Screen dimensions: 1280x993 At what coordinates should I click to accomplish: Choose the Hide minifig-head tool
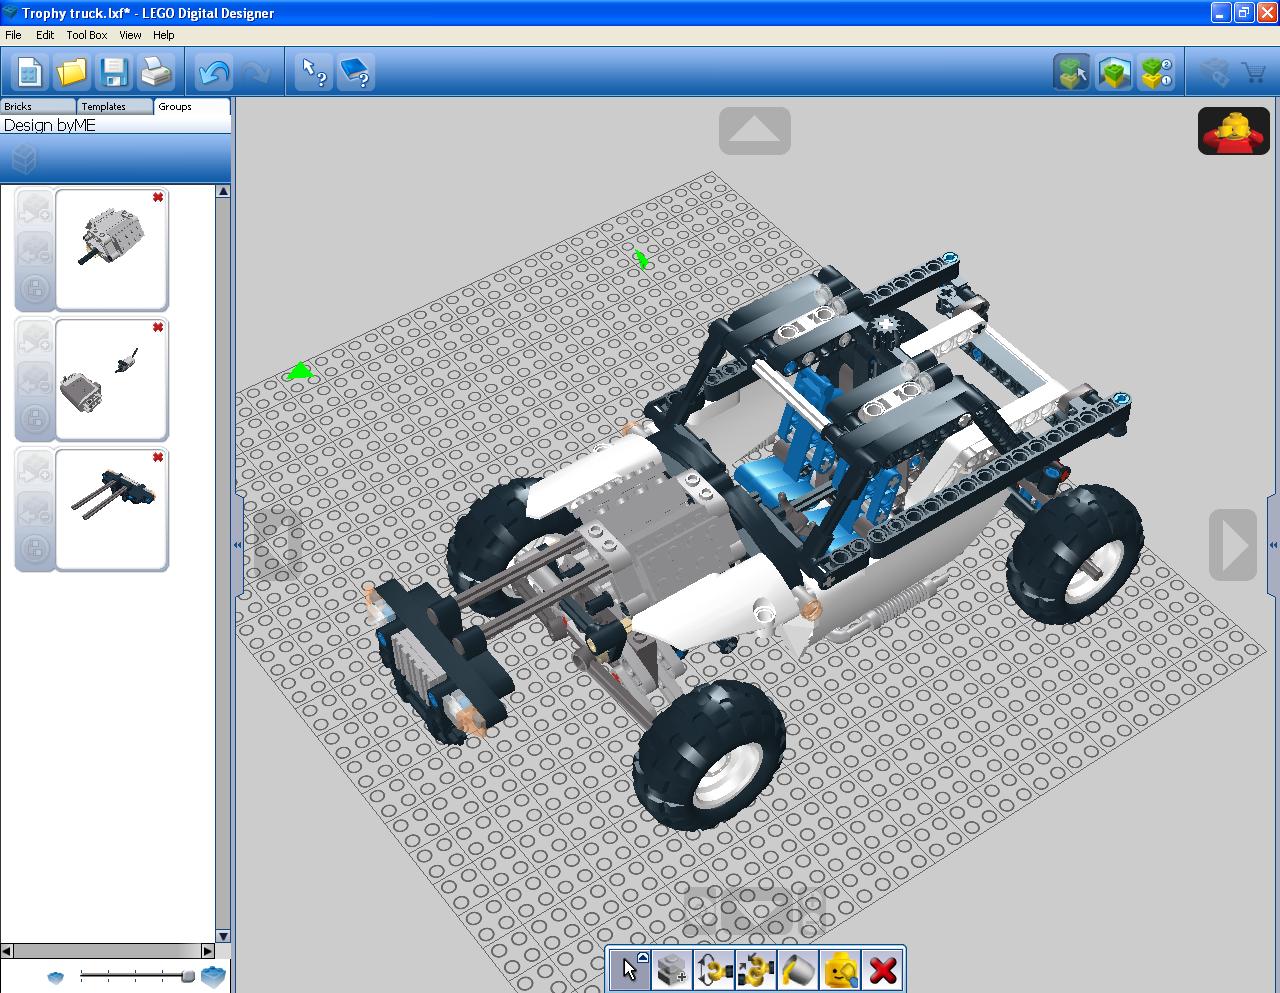tap(840, 969)
